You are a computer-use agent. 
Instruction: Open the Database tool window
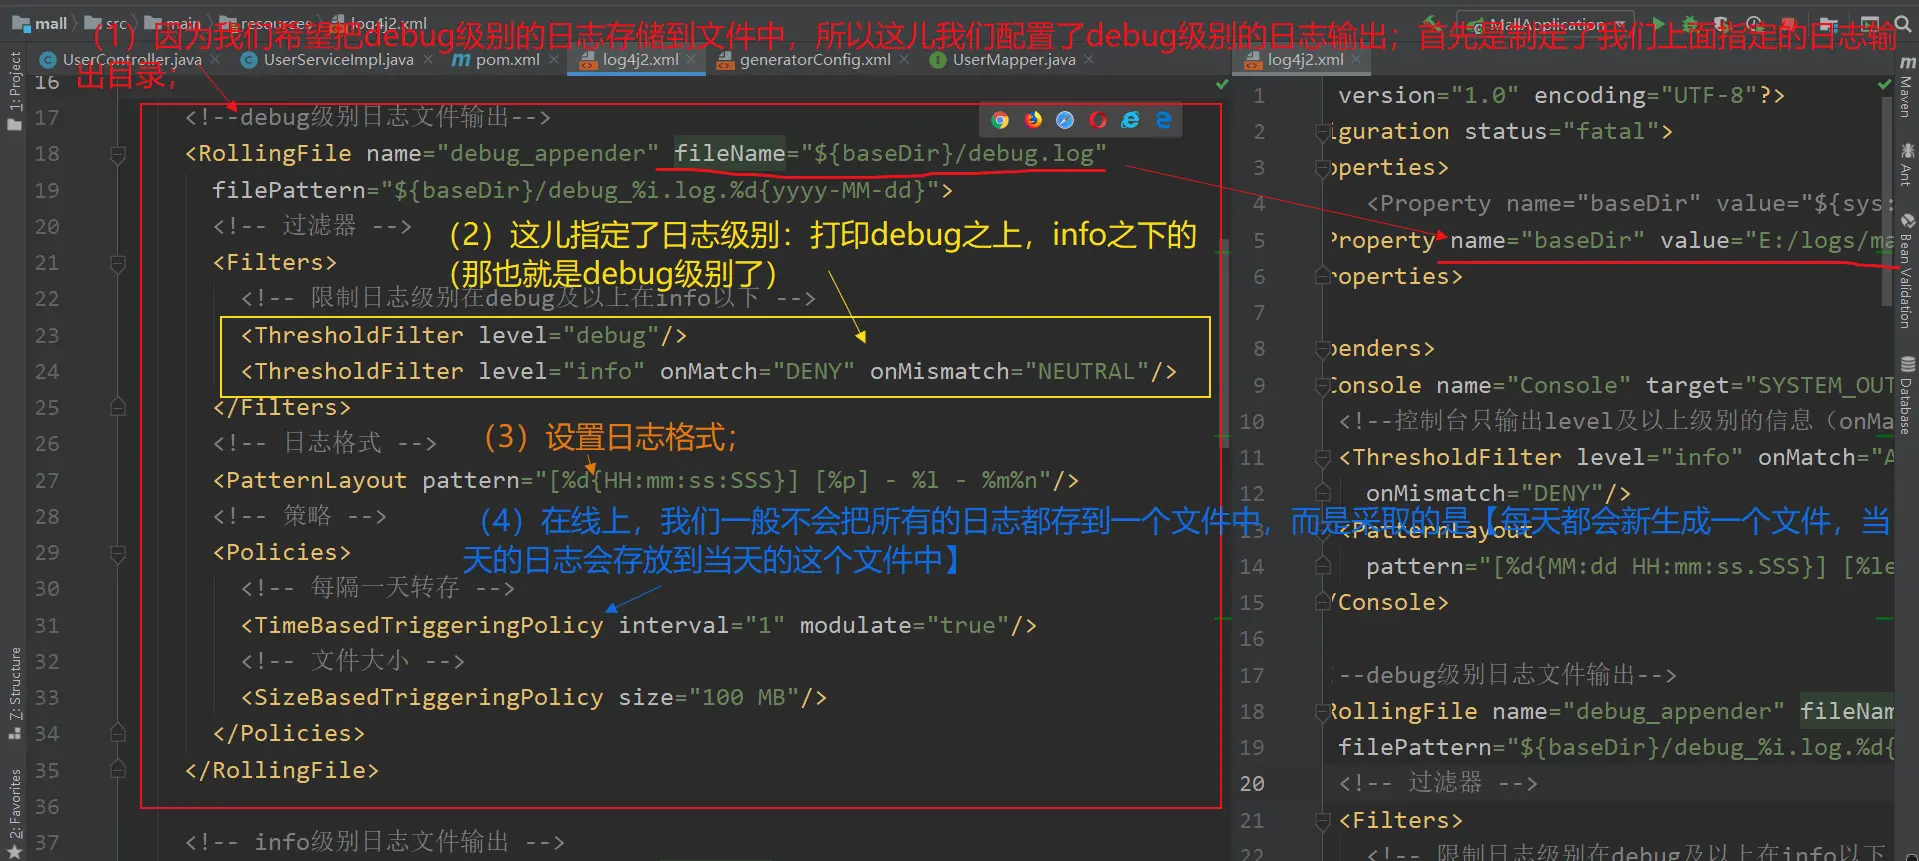[1907, 395]
